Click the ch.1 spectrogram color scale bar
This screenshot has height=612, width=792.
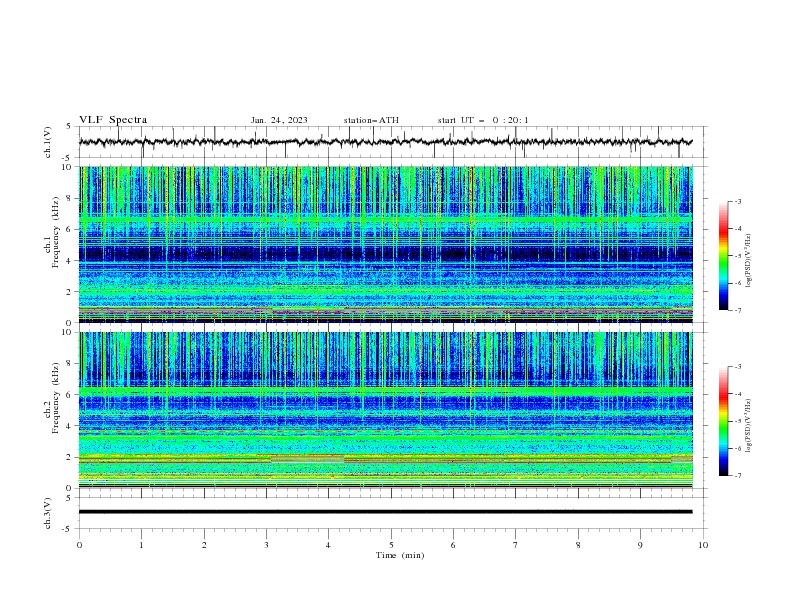(723, 256)
